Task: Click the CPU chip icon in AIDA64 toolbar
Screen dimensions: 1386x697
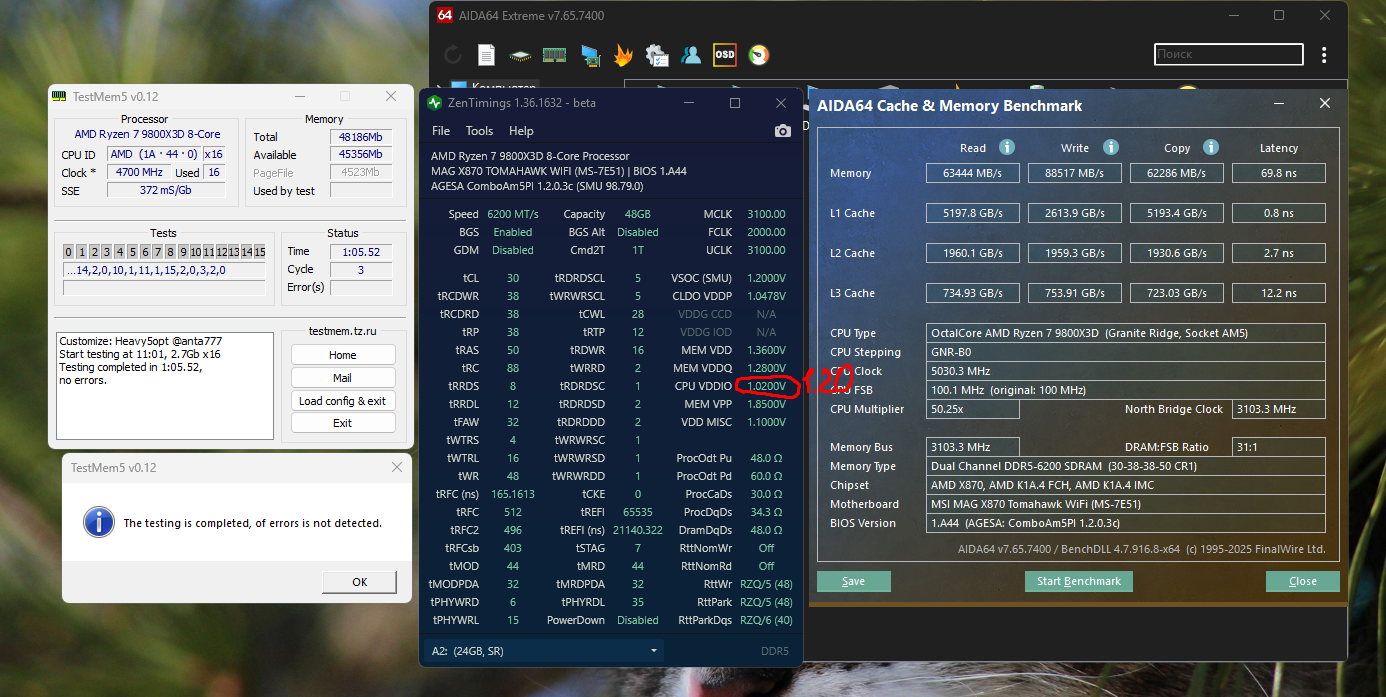Action: [520, 55]
